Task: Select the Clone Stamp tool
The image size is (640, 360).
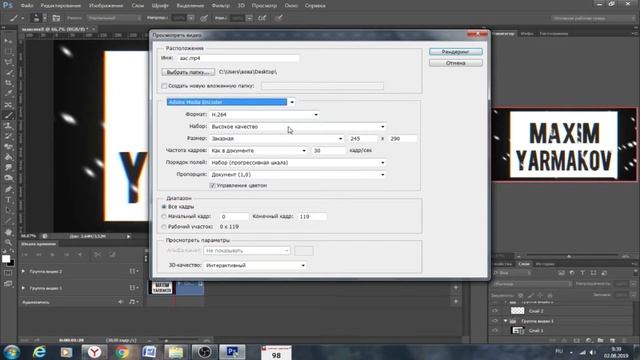Action: click(x=8, y=126)
